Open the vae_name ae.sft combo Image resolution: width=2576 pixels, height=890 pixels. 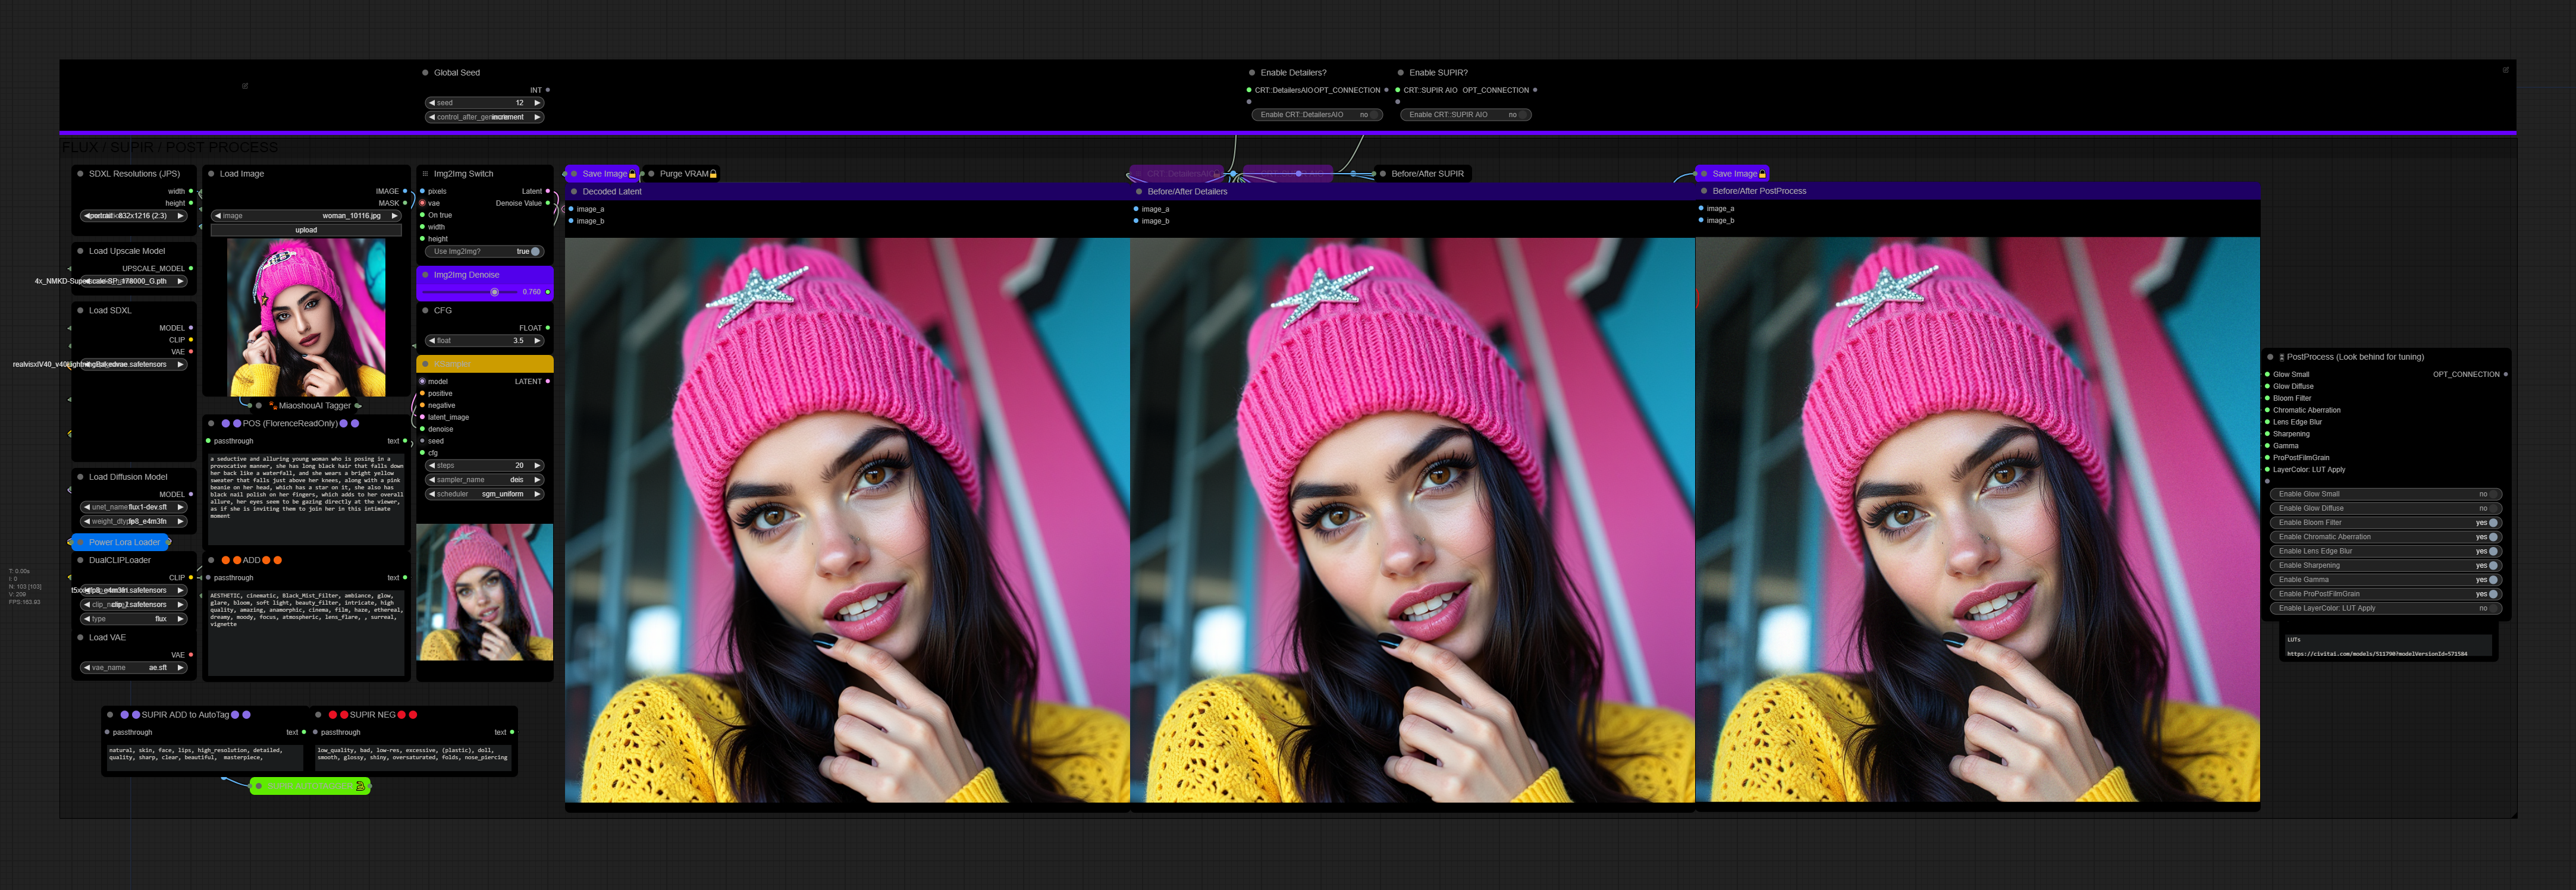134,668
